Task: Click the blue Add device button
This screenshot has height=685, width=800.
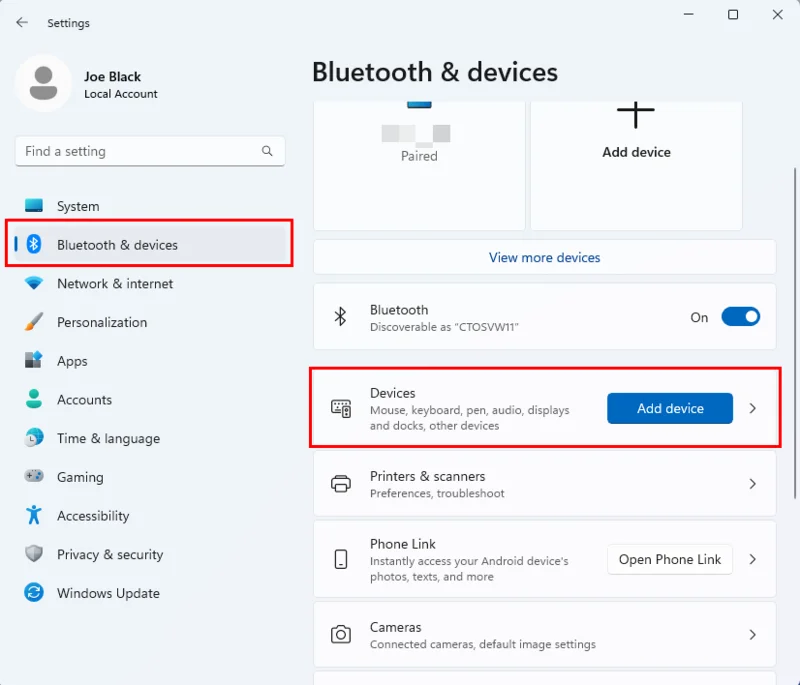Action: (x=670, y=408)
